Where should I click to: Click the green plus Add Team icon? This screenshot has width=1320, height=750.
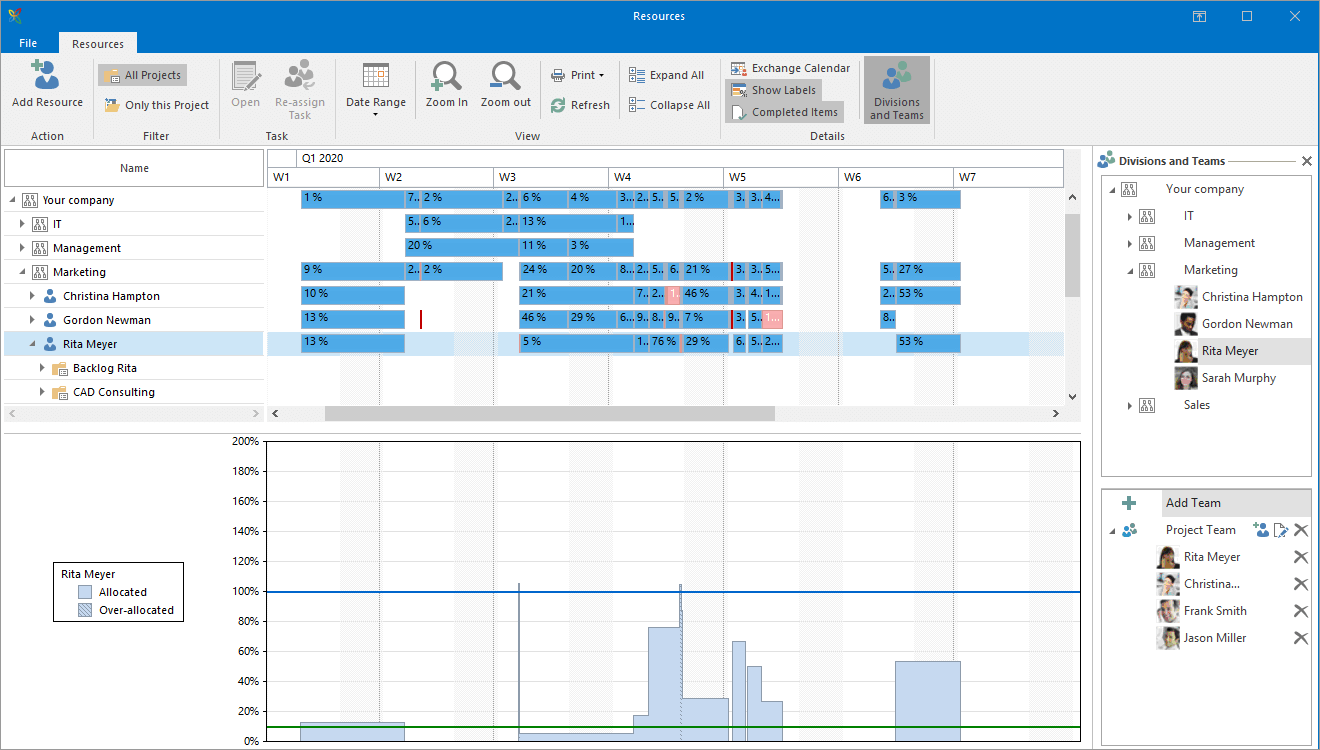pyautogui.click(x=1129, y=503)
